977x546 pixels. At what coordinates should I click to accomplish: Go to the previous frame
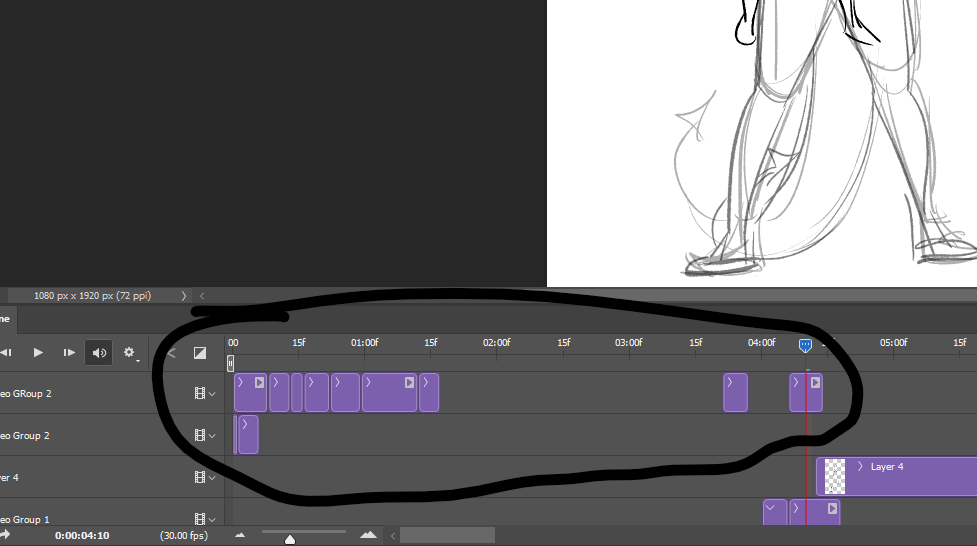pyautogui.click(x=6, y=353)
